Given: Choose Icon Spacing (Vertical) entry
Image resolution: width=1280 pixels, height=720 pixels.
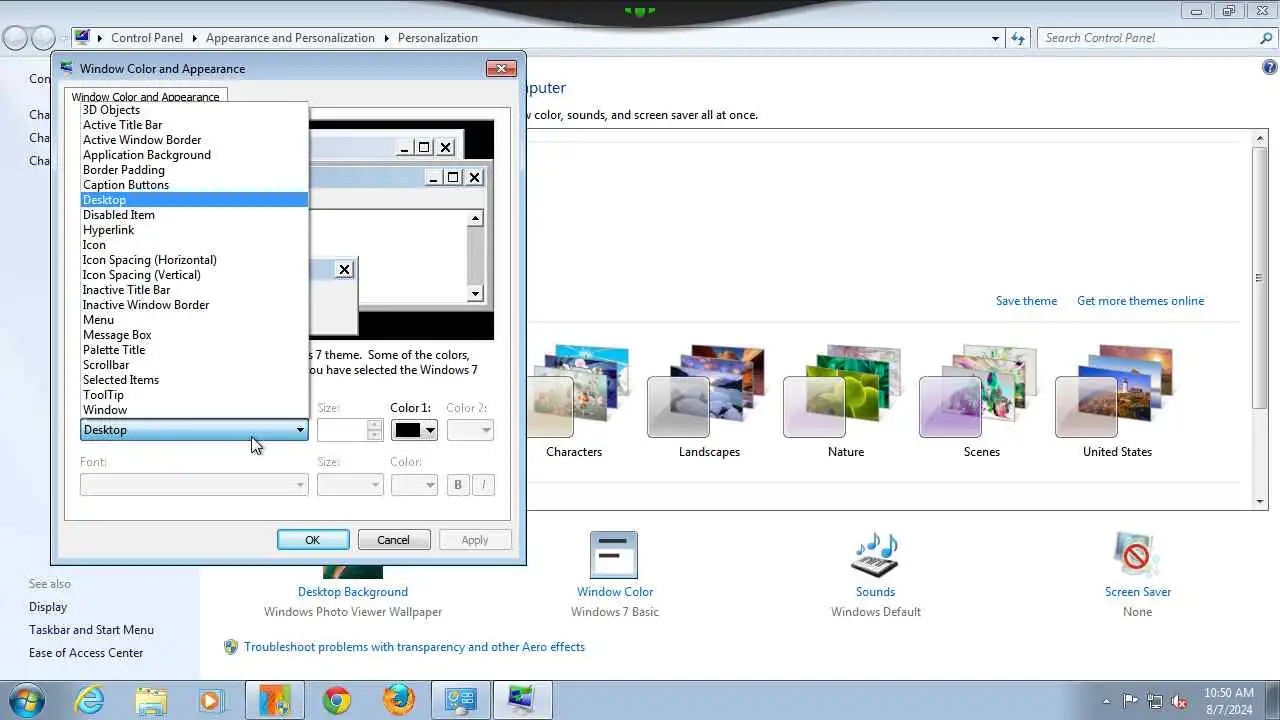Looking at the screenshot, I should [194, 275].
